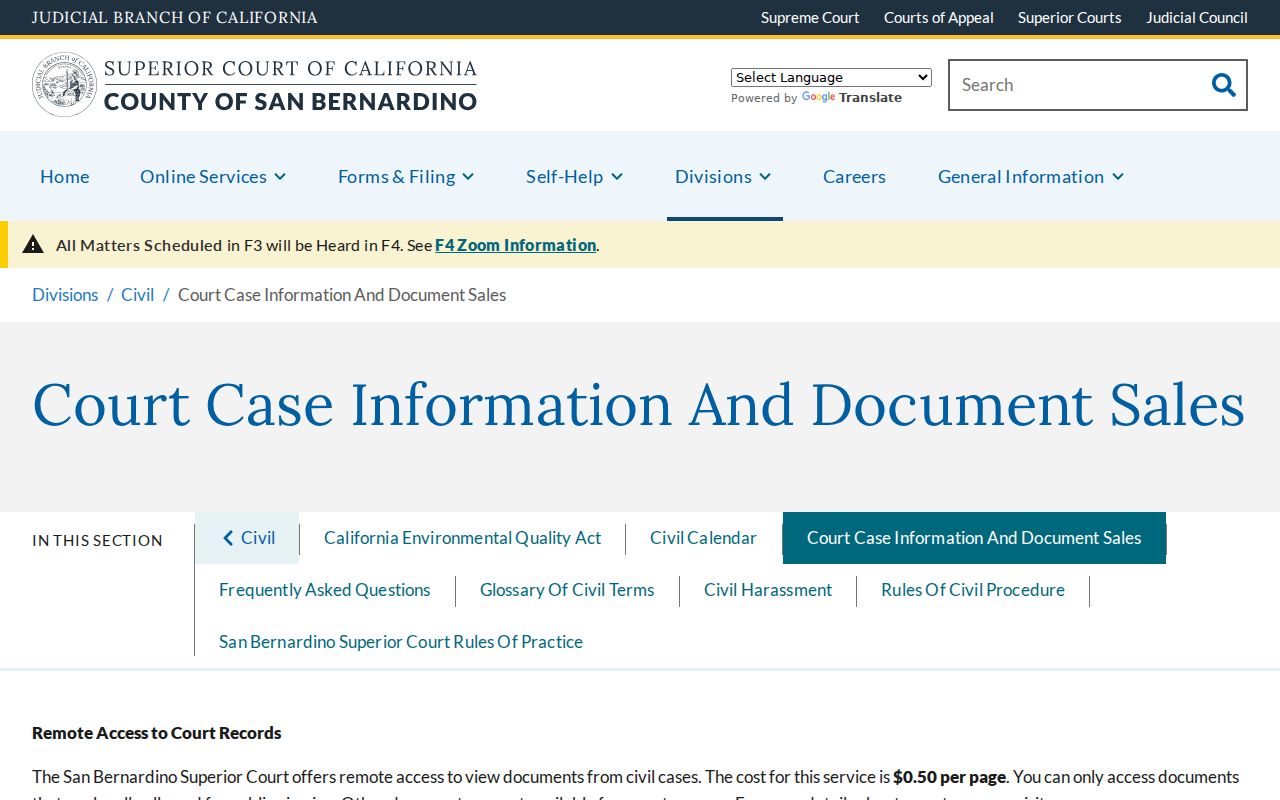Open the Select Language dropdown
The image size is (1280, 800).
(x=831, y=77)
